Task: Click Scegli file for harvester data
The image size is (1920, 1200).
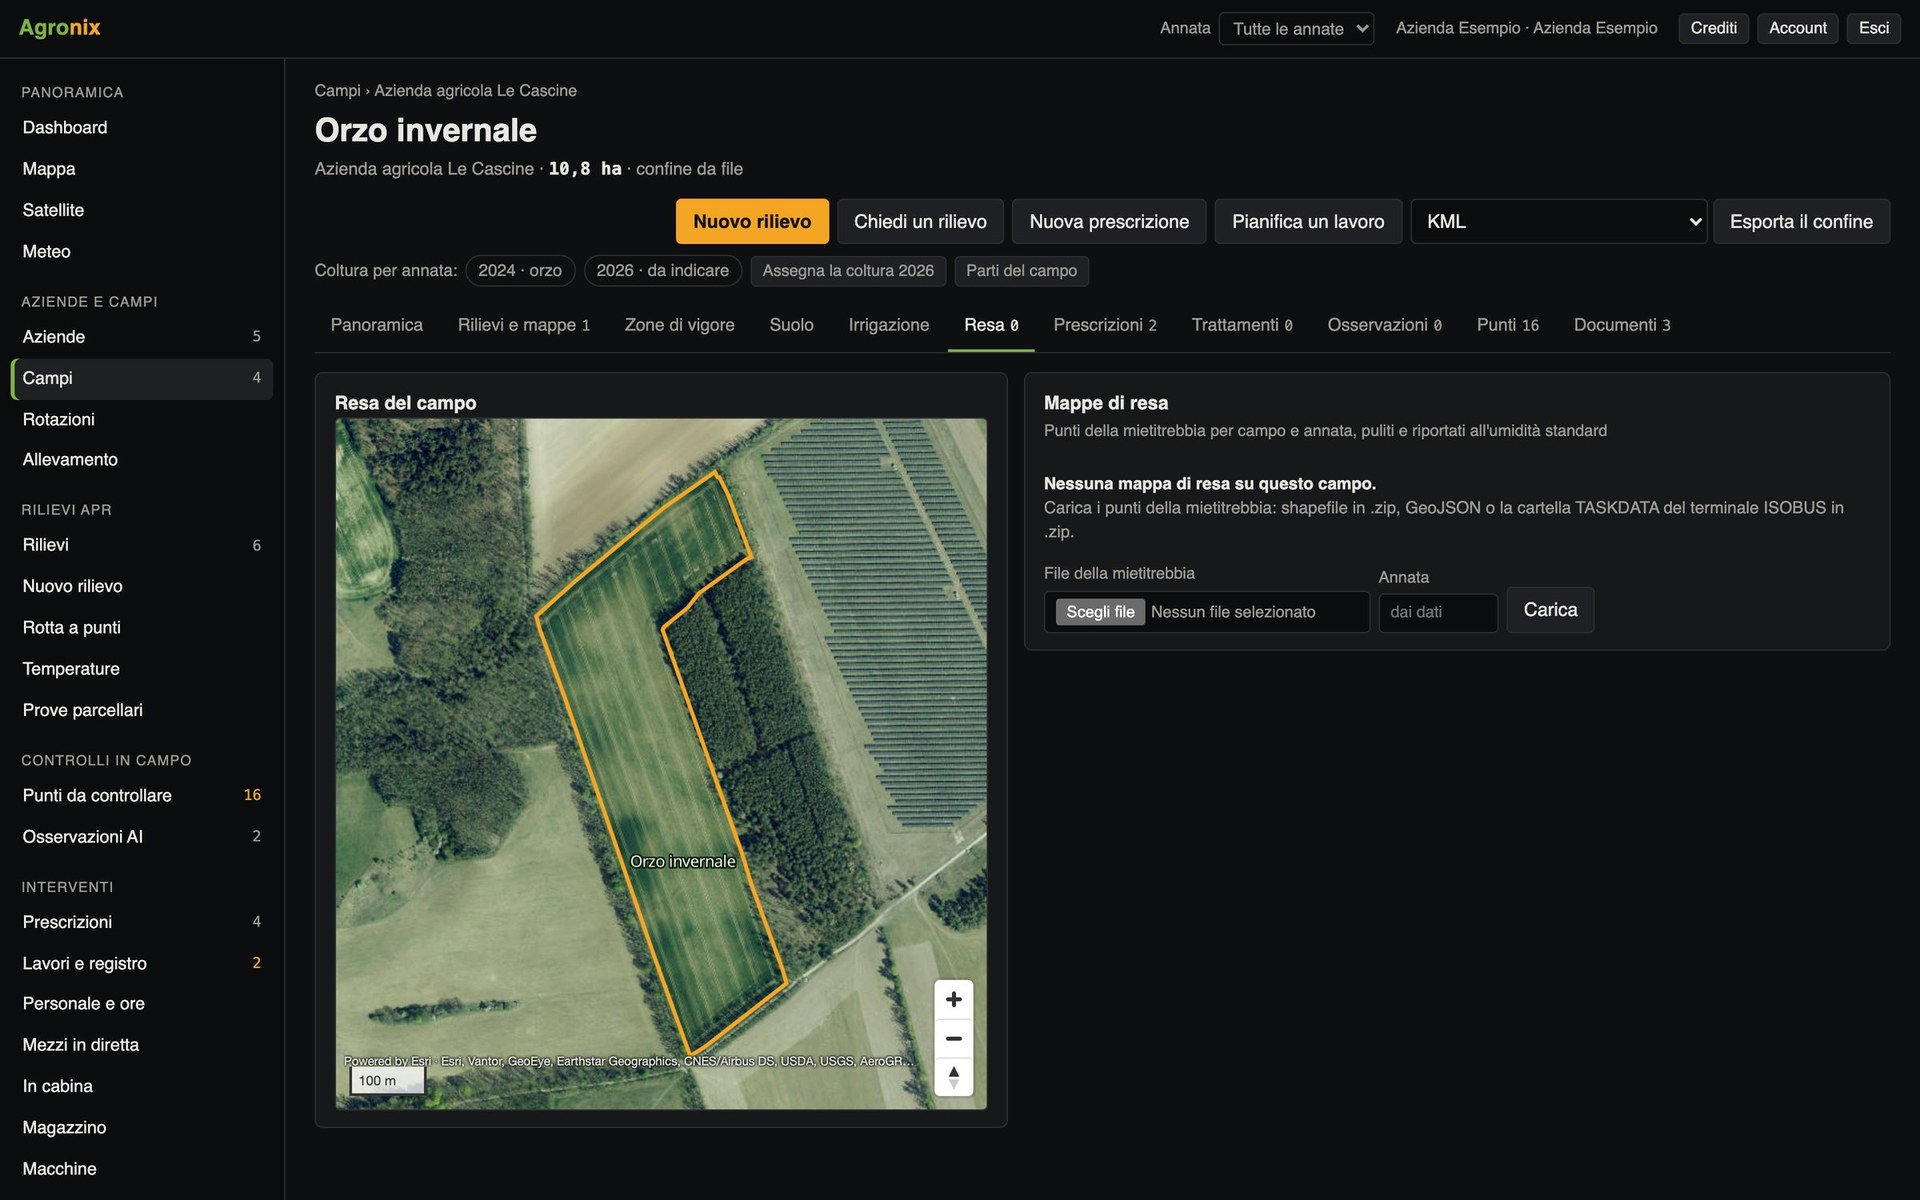Action: [1100, 612]
